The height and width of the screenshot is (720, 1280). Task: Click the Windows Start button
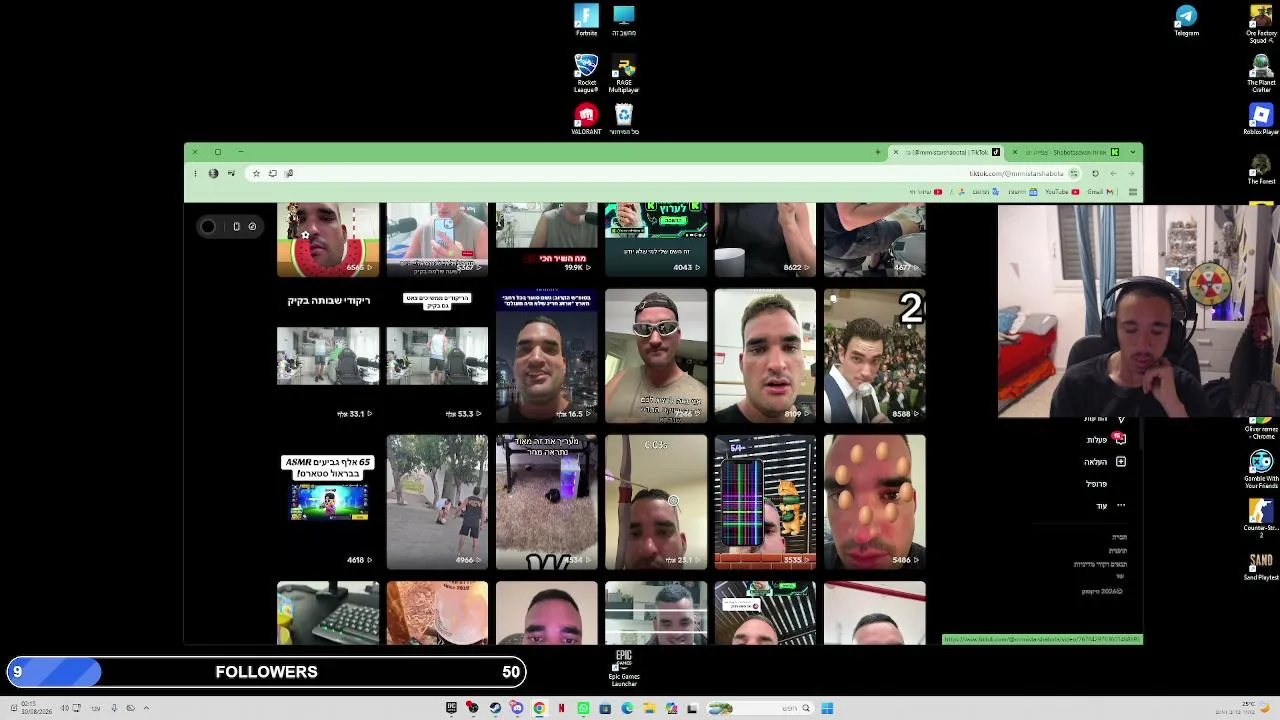(827, 708)
